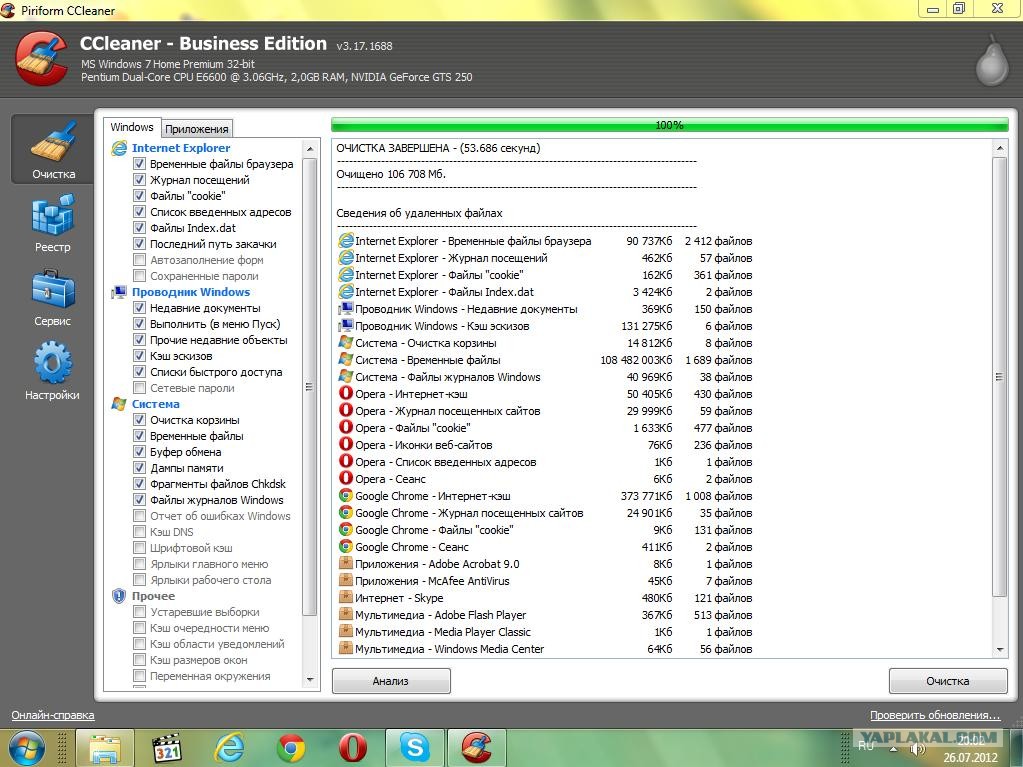Viewport: 1023px width, 767px height.
Task: Open Windows Explorer from taskbar
Action: coord(105,748)
